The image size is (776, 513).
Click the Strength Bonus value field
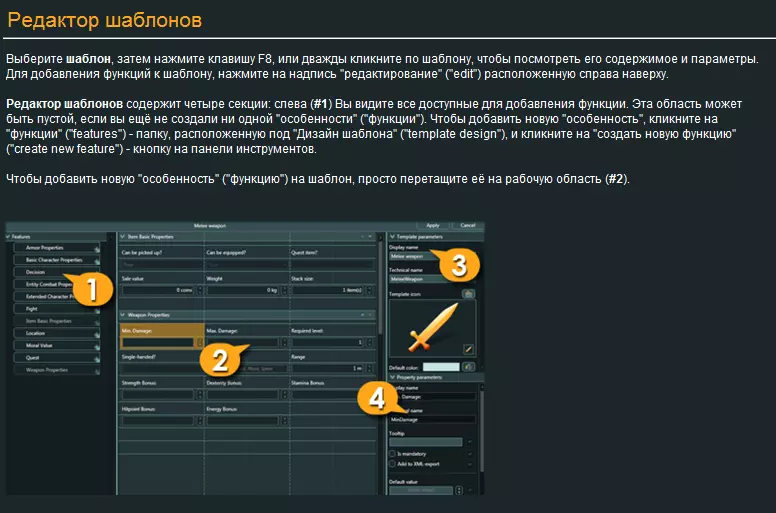coord(158,394)
